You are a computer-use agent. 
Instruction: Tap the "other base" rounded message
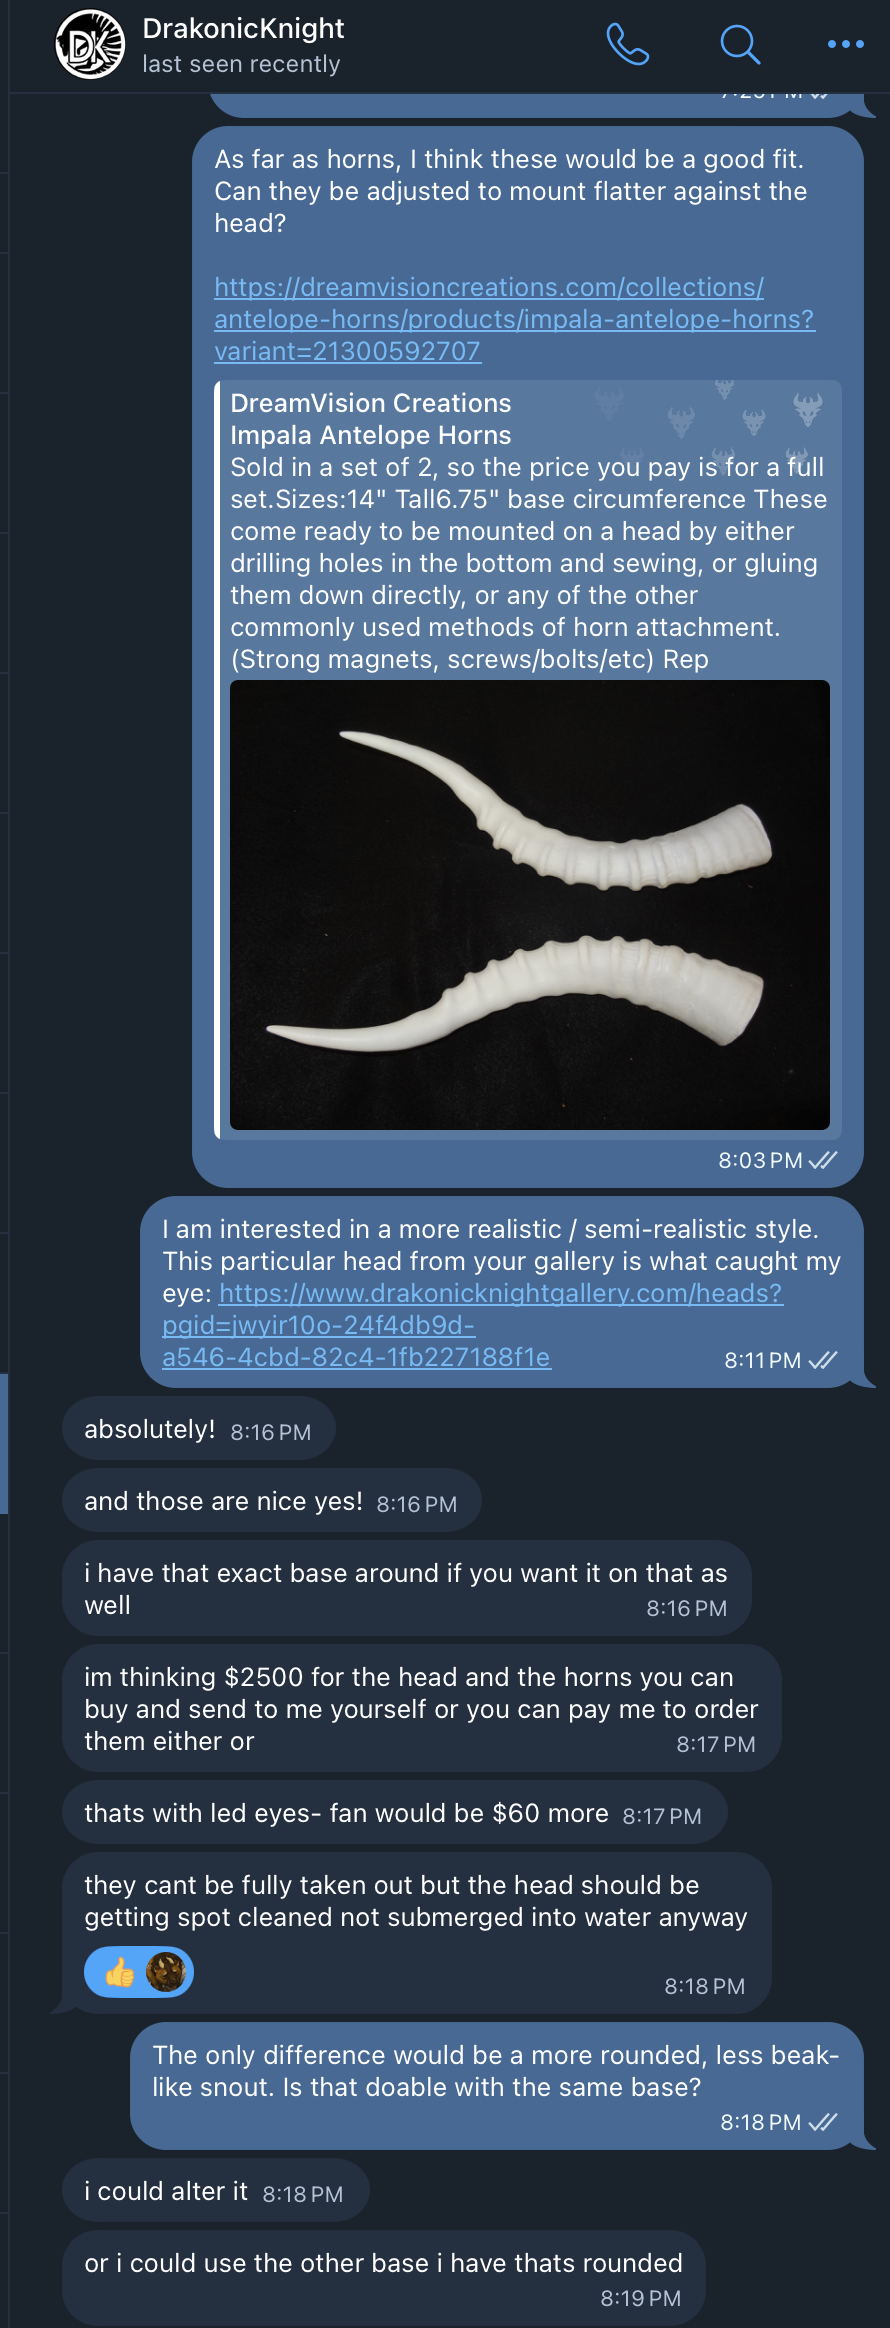click(383, 2263)
